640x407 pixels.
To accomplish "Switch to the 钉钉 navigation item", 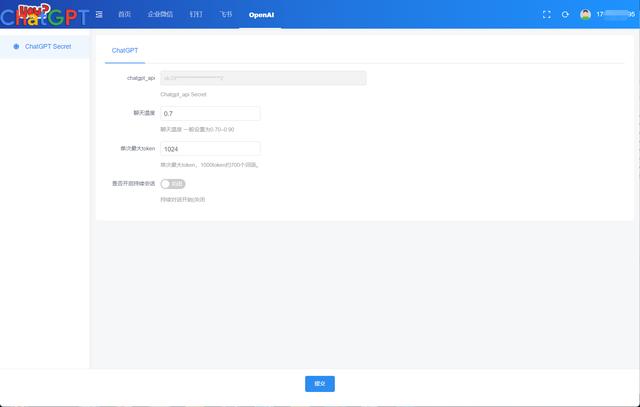I will click(196, 14).
